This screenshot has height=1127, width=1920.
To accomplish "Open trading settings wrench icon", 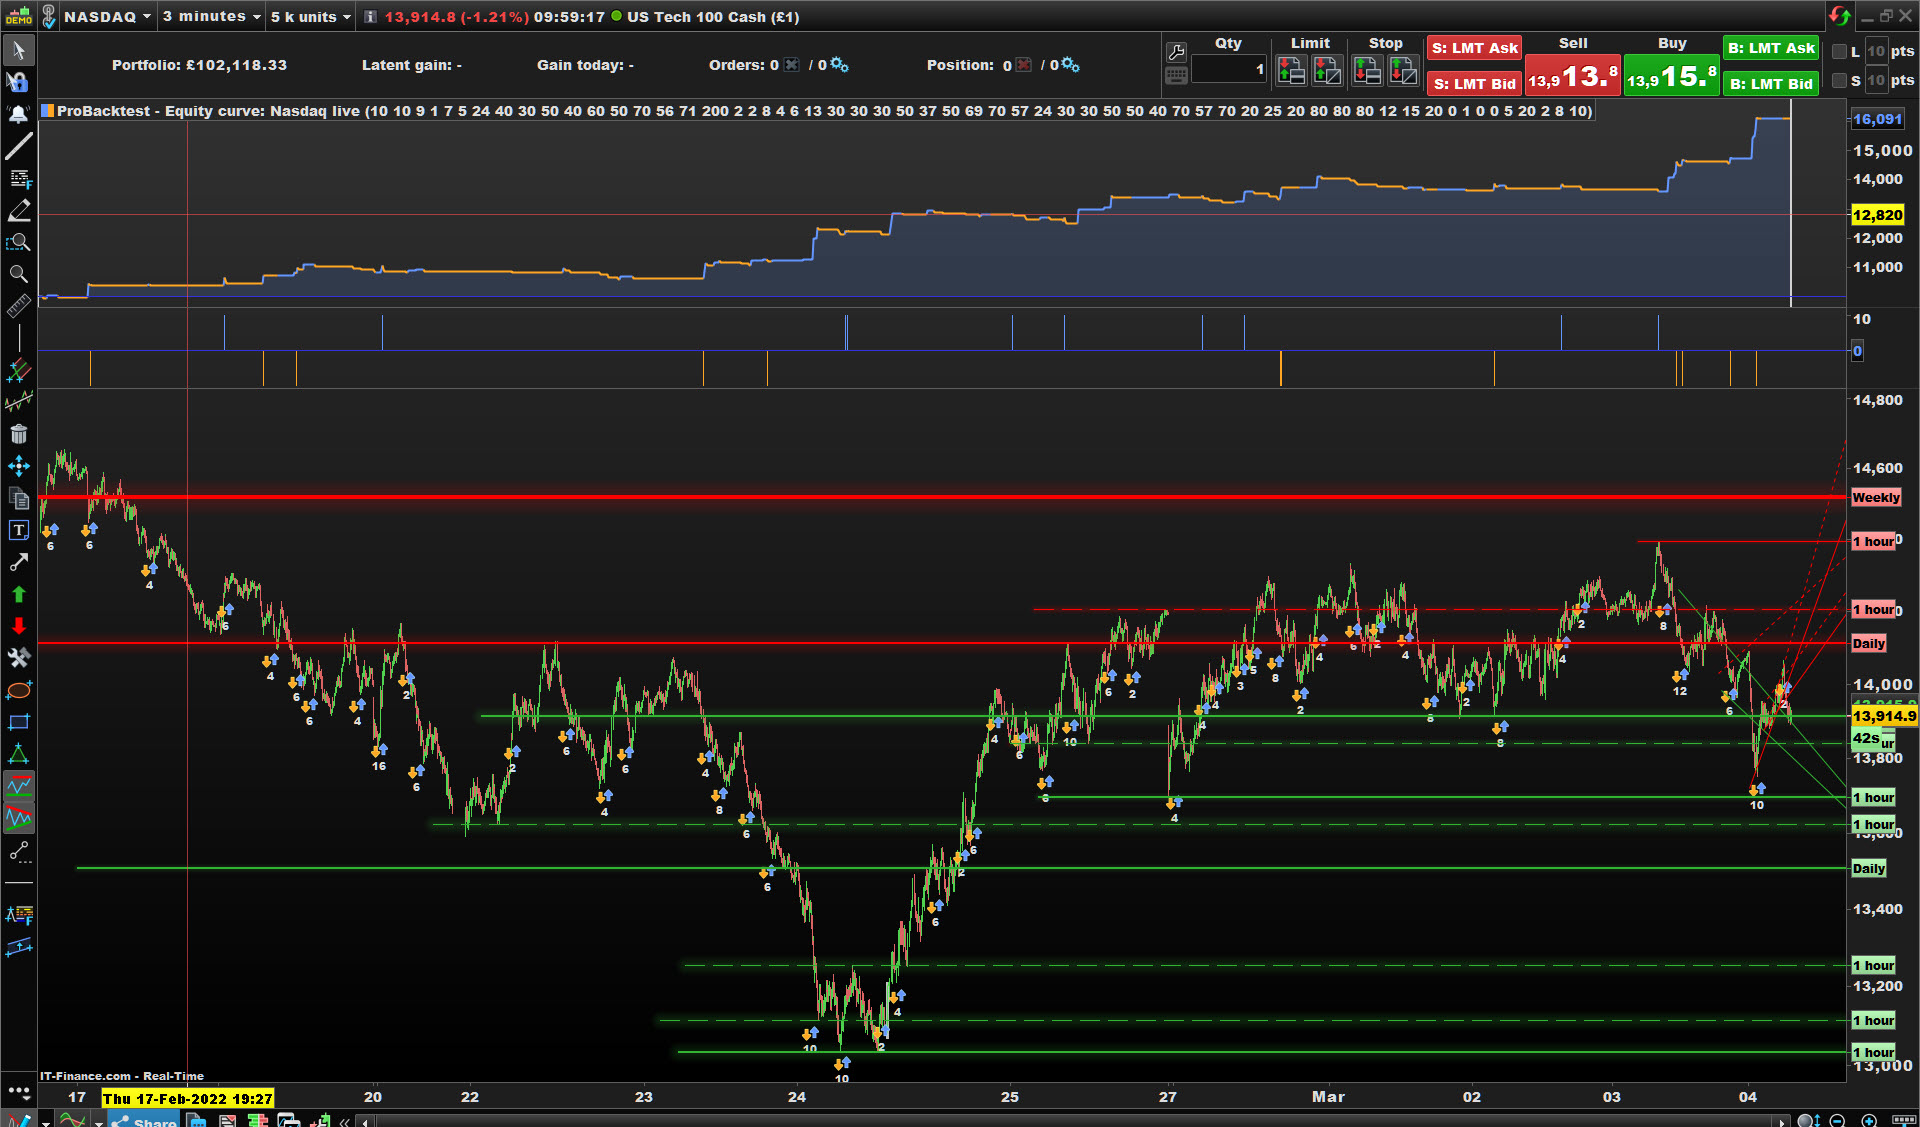I will (x=1176, y=52).
